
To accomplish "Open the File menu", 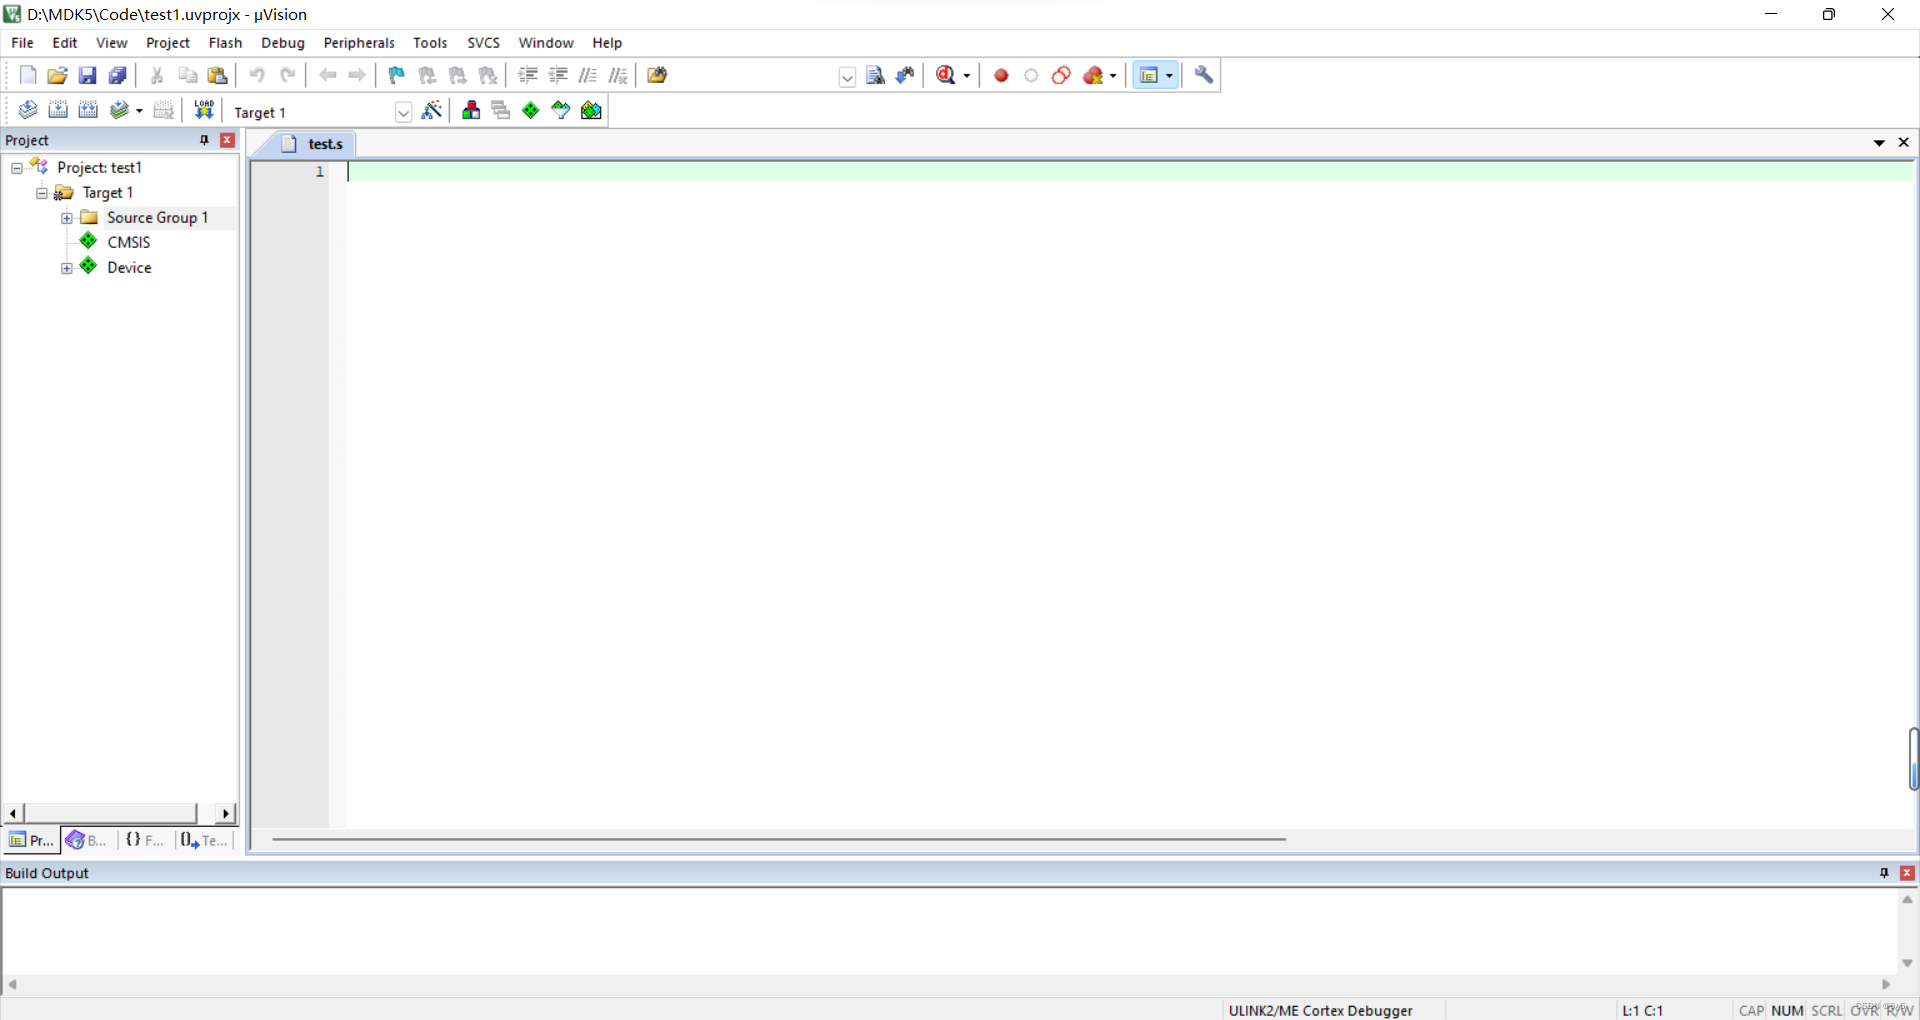I will (x=22, y=43).
